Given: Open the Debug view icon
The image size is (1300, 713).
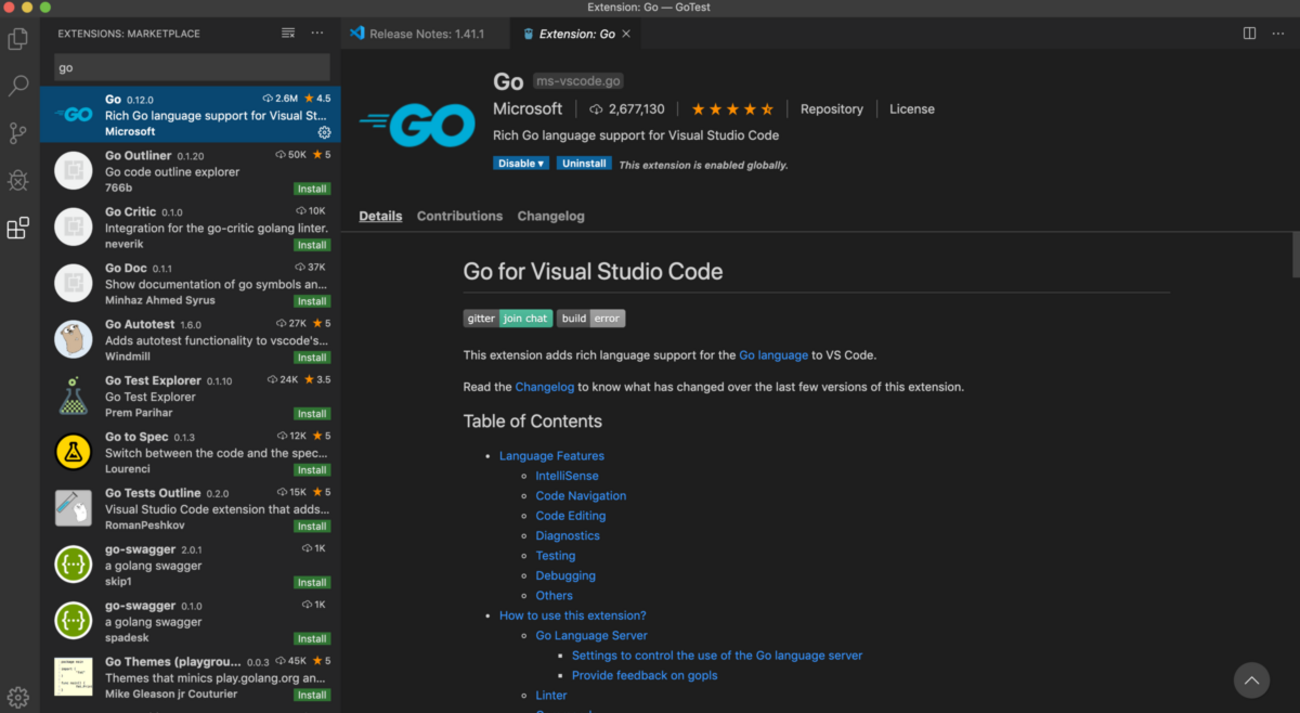Looking at the screenshot, I should click(18, 180).
